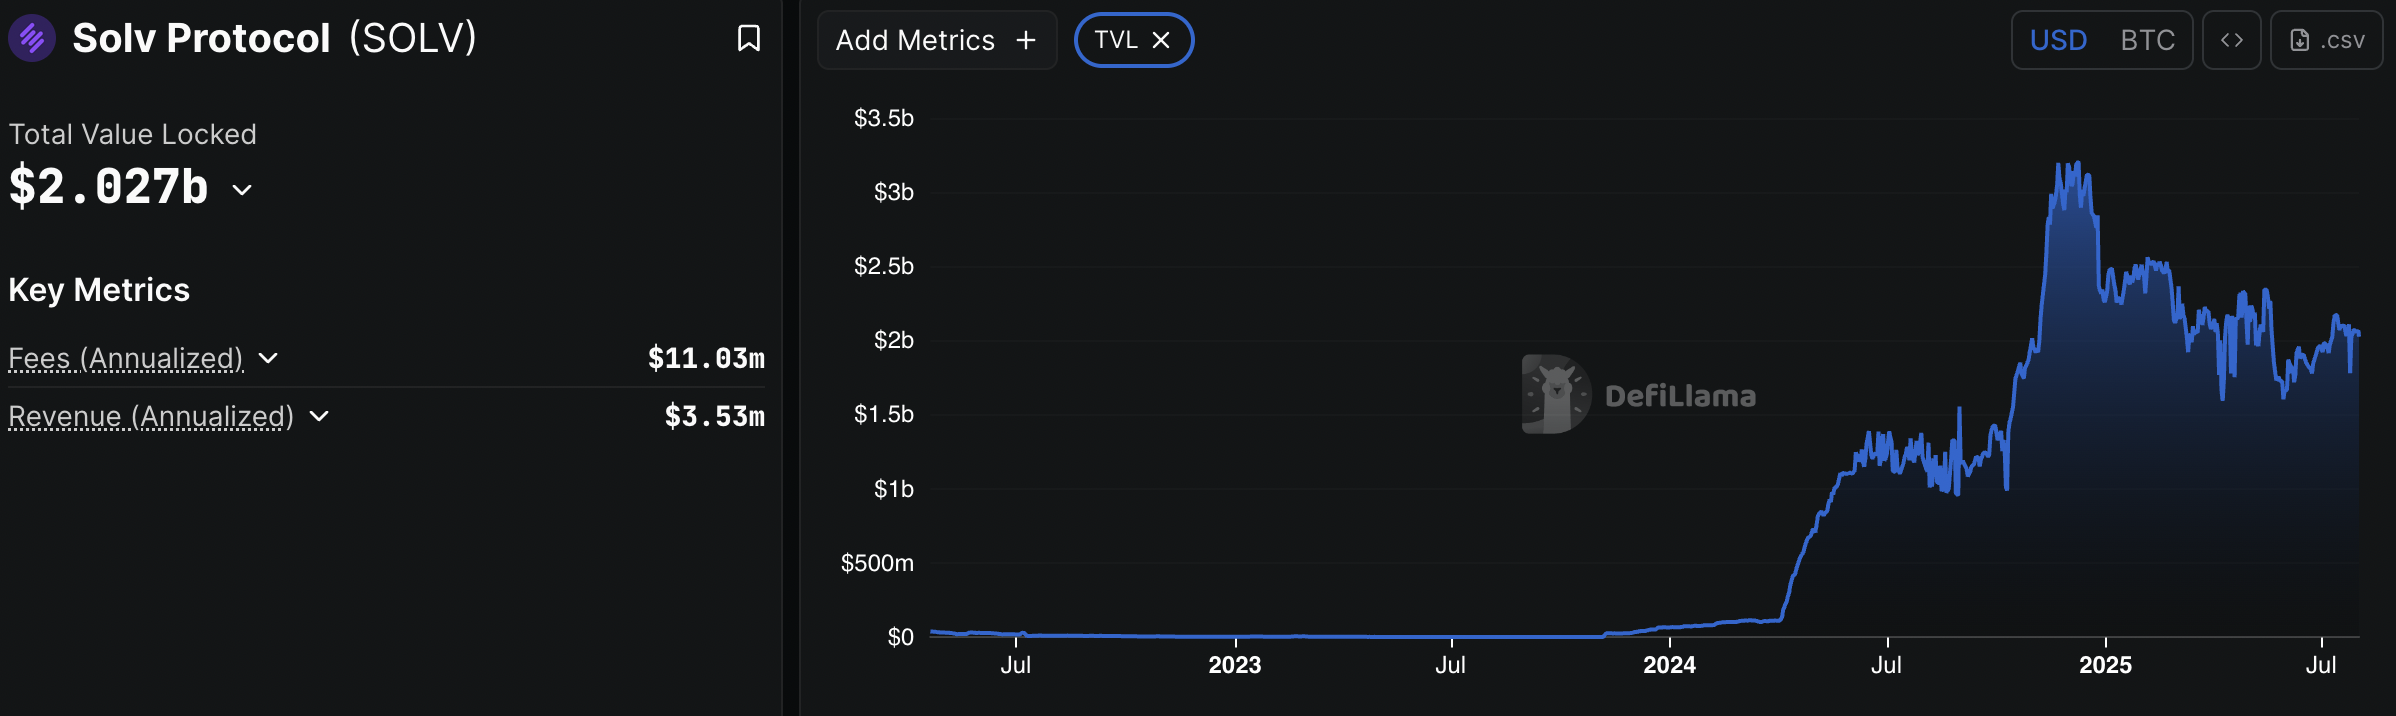This screenshot has width=2396, height=716.
Task: Click the download icon next to .csv label
Action: pos(2297,40)
